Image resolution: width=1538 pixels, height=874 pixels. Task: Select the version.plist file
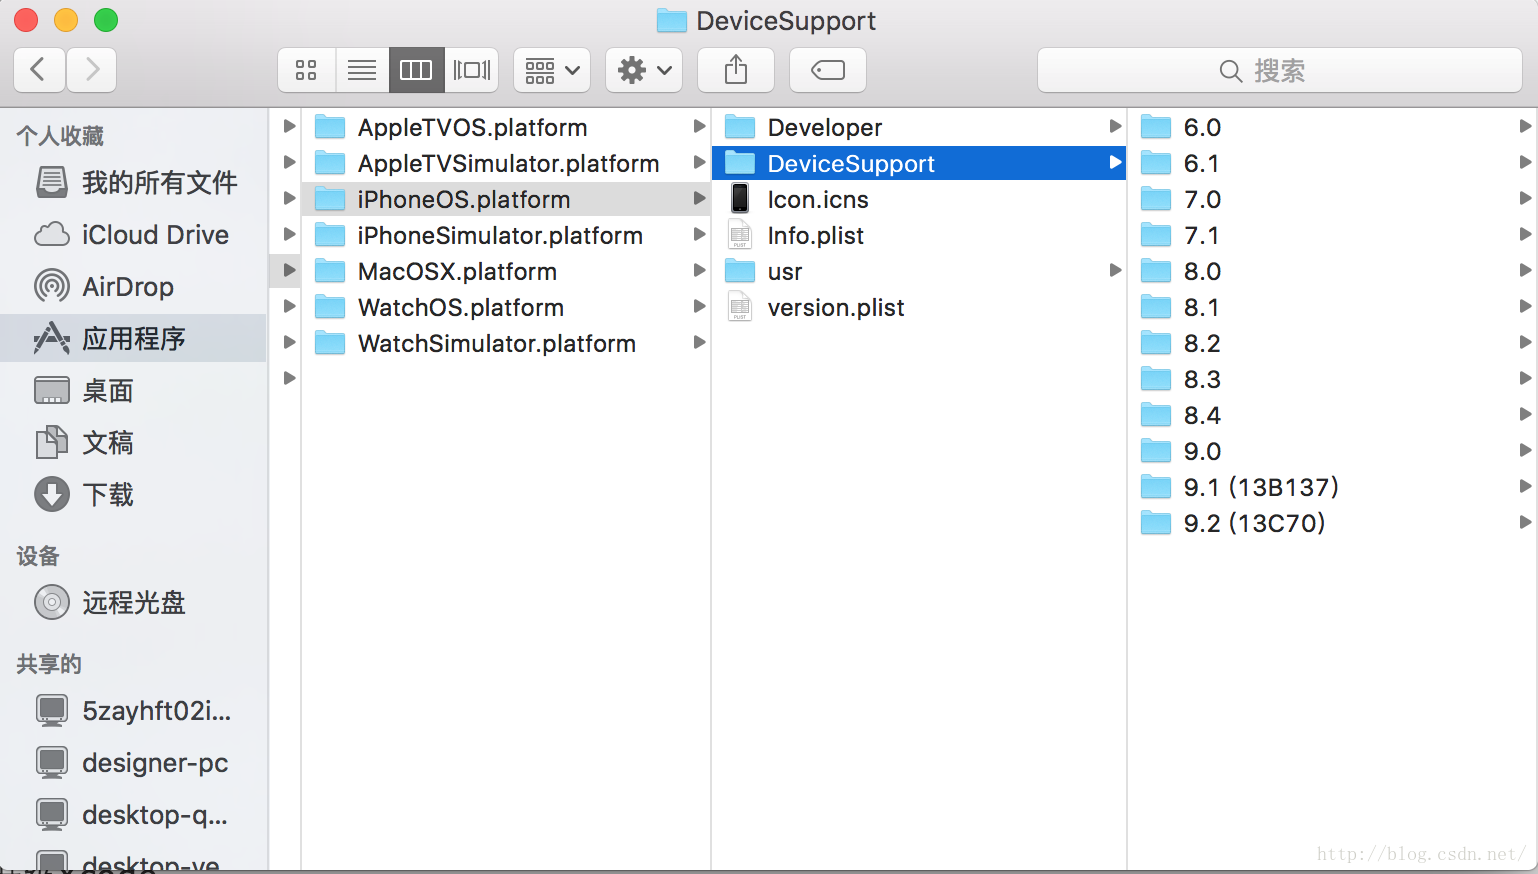(919, 307)
